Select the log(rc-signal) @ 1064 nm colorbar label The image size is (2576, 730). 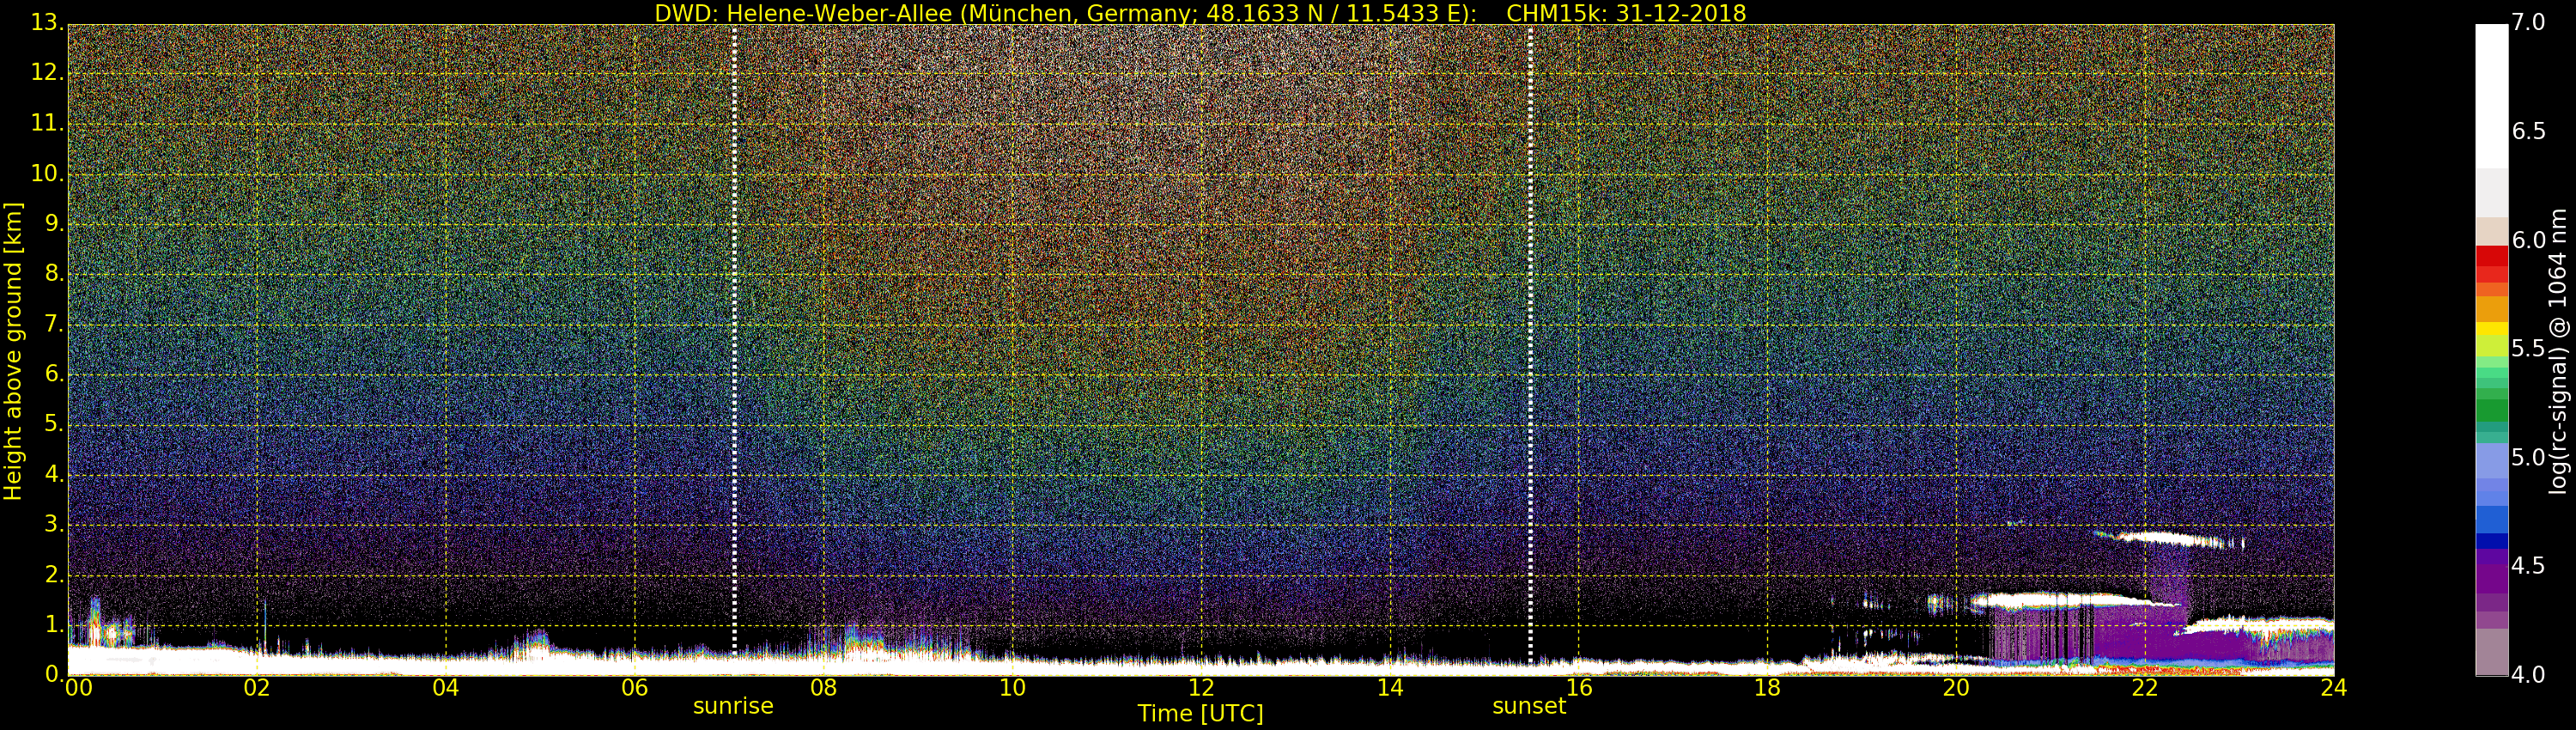2557,351
